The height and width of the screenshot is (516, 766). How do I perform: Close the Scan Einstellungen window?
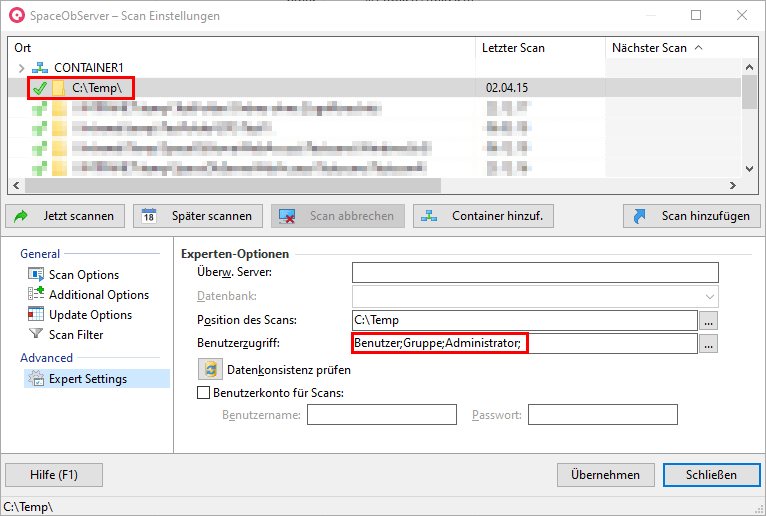pos(742,15)
